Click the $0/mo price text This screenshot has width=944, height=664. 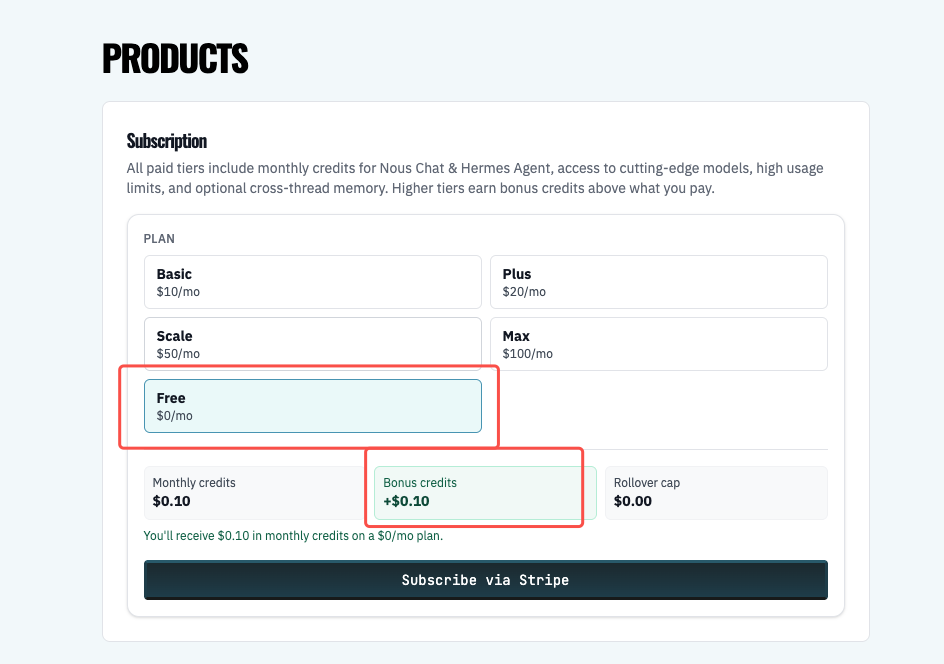(175, 416)
